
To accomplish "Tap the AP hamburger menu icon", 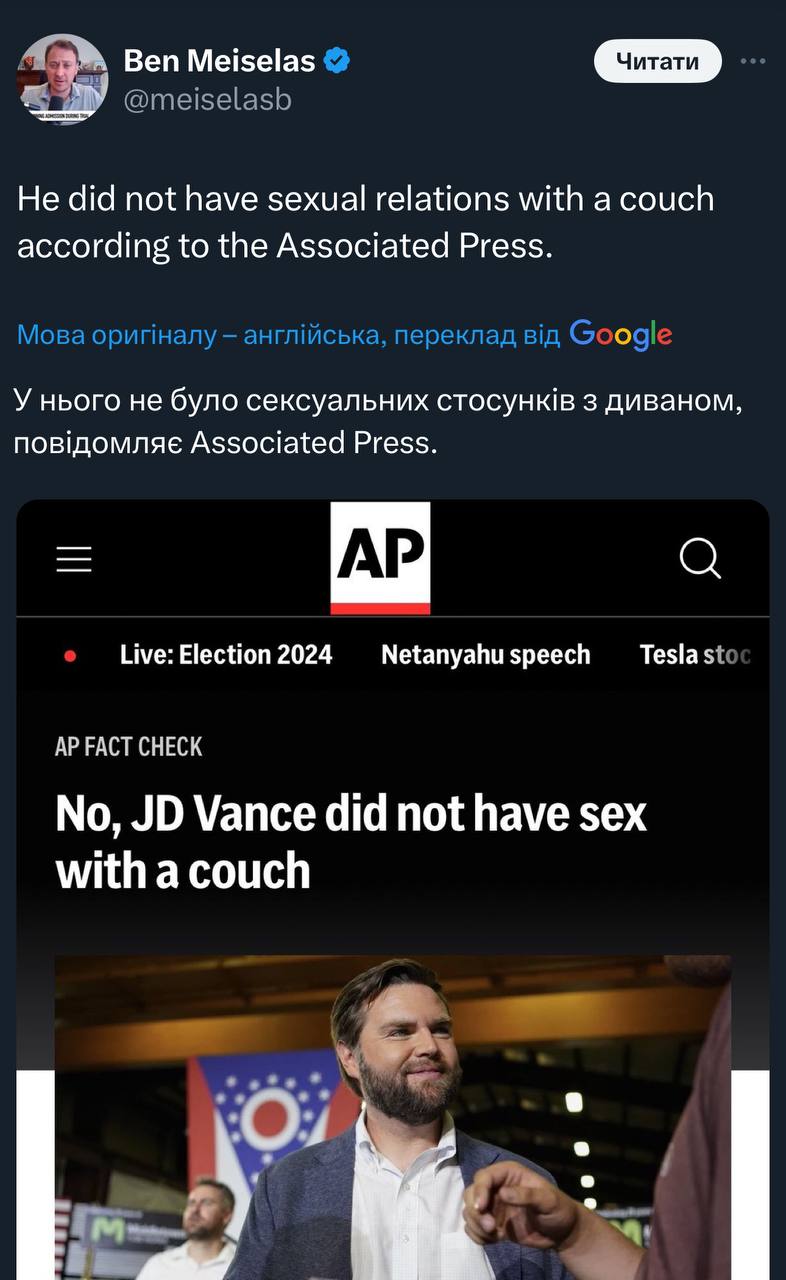I will coord(73,559).
